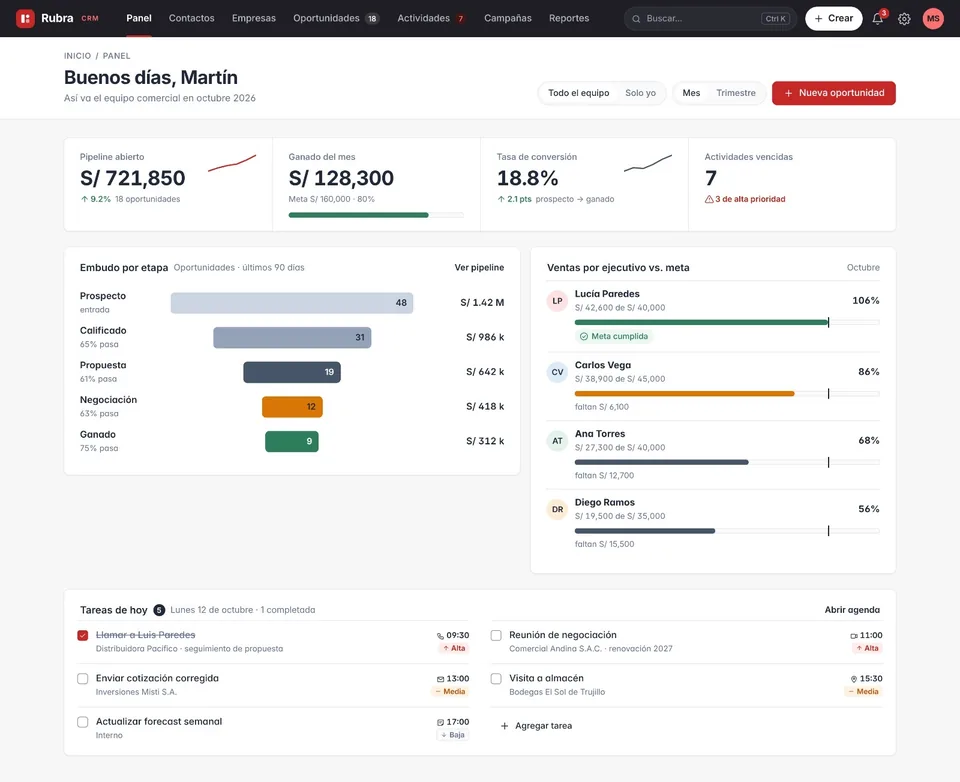Click Carlos Vega orange progress bar
This screenshot has width=960, height=782.
[684, 394]
